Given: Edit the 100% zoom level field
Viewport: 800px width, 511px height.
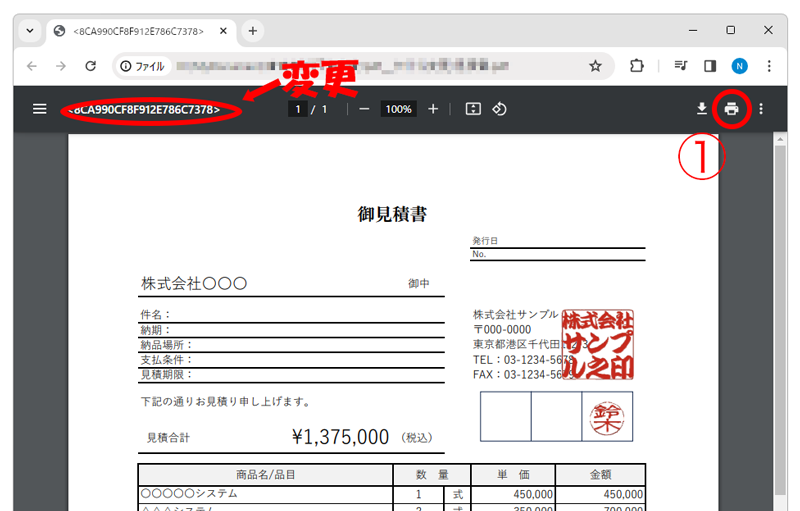Looking at the screenshot, I should click(398, 109).
